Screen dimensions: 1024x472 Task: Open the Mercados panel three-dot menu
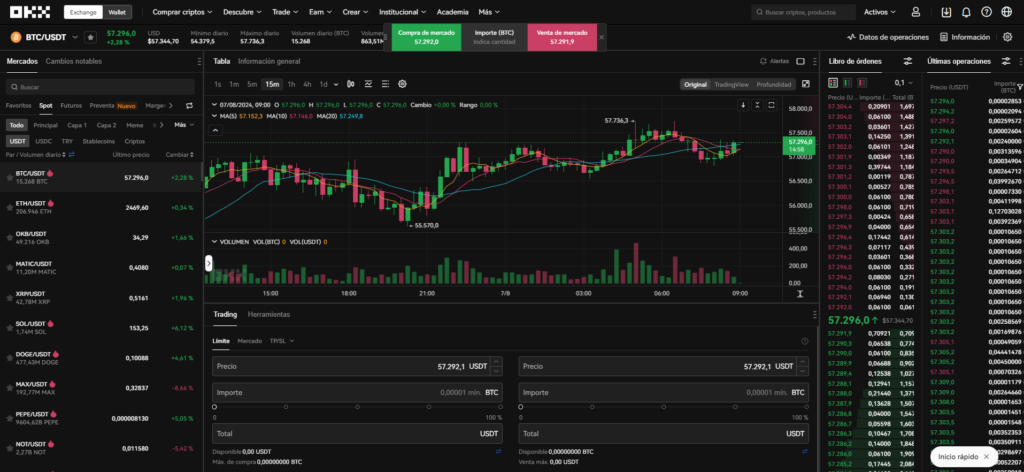click(x=199, y=61)
